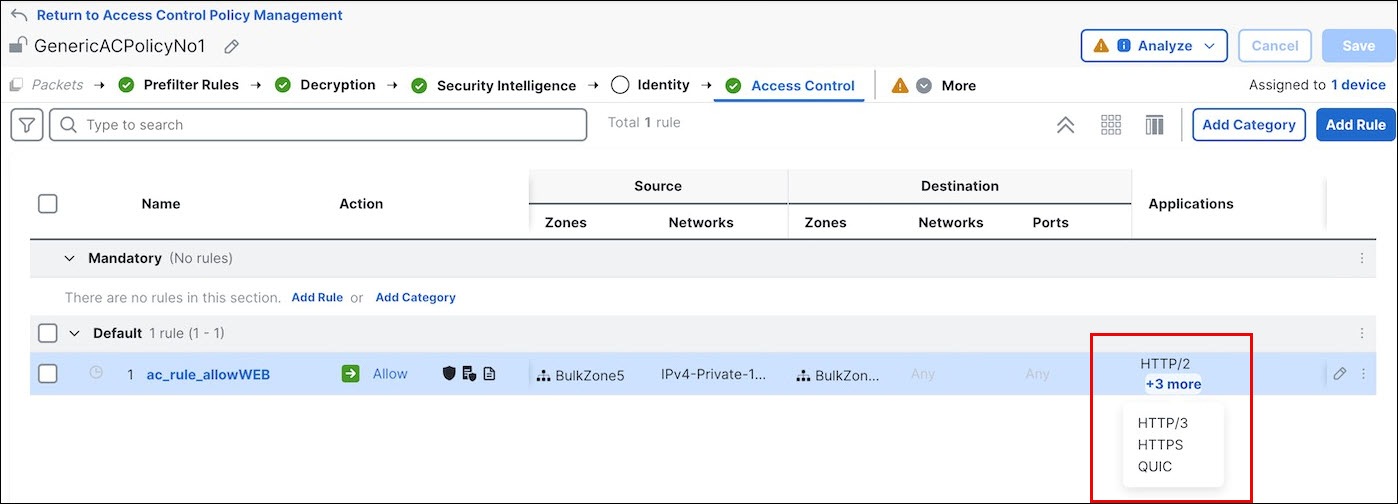1398x504 pixels.
Task: Click the filter funnel icon
Action: (x=26, y=125)
